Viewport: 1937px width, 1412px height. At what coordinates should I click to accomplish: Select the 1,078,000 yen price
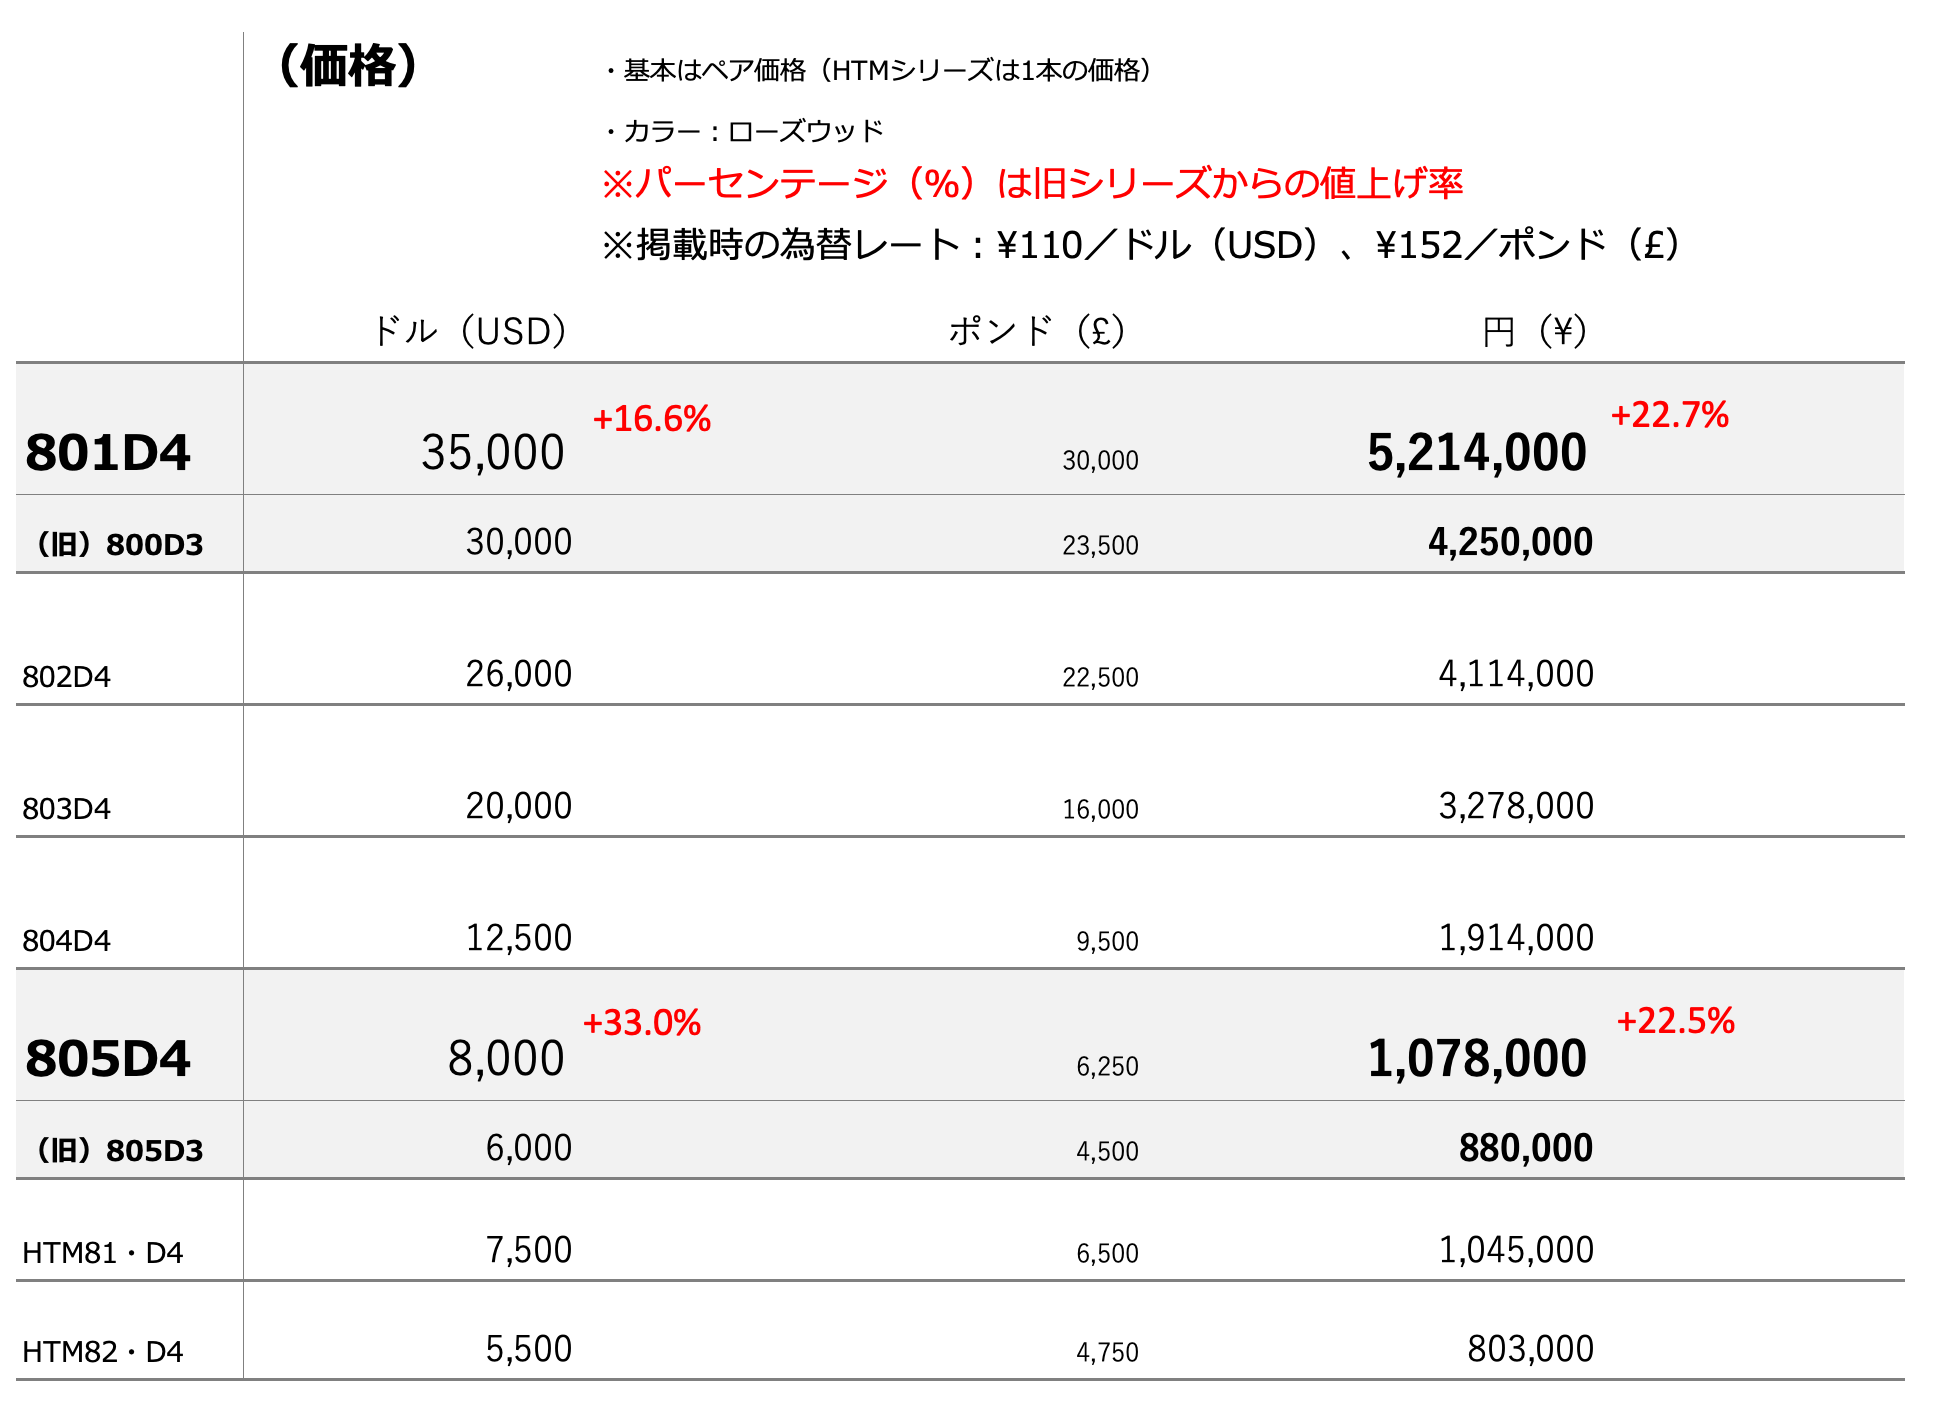tap(1476, 1059)
